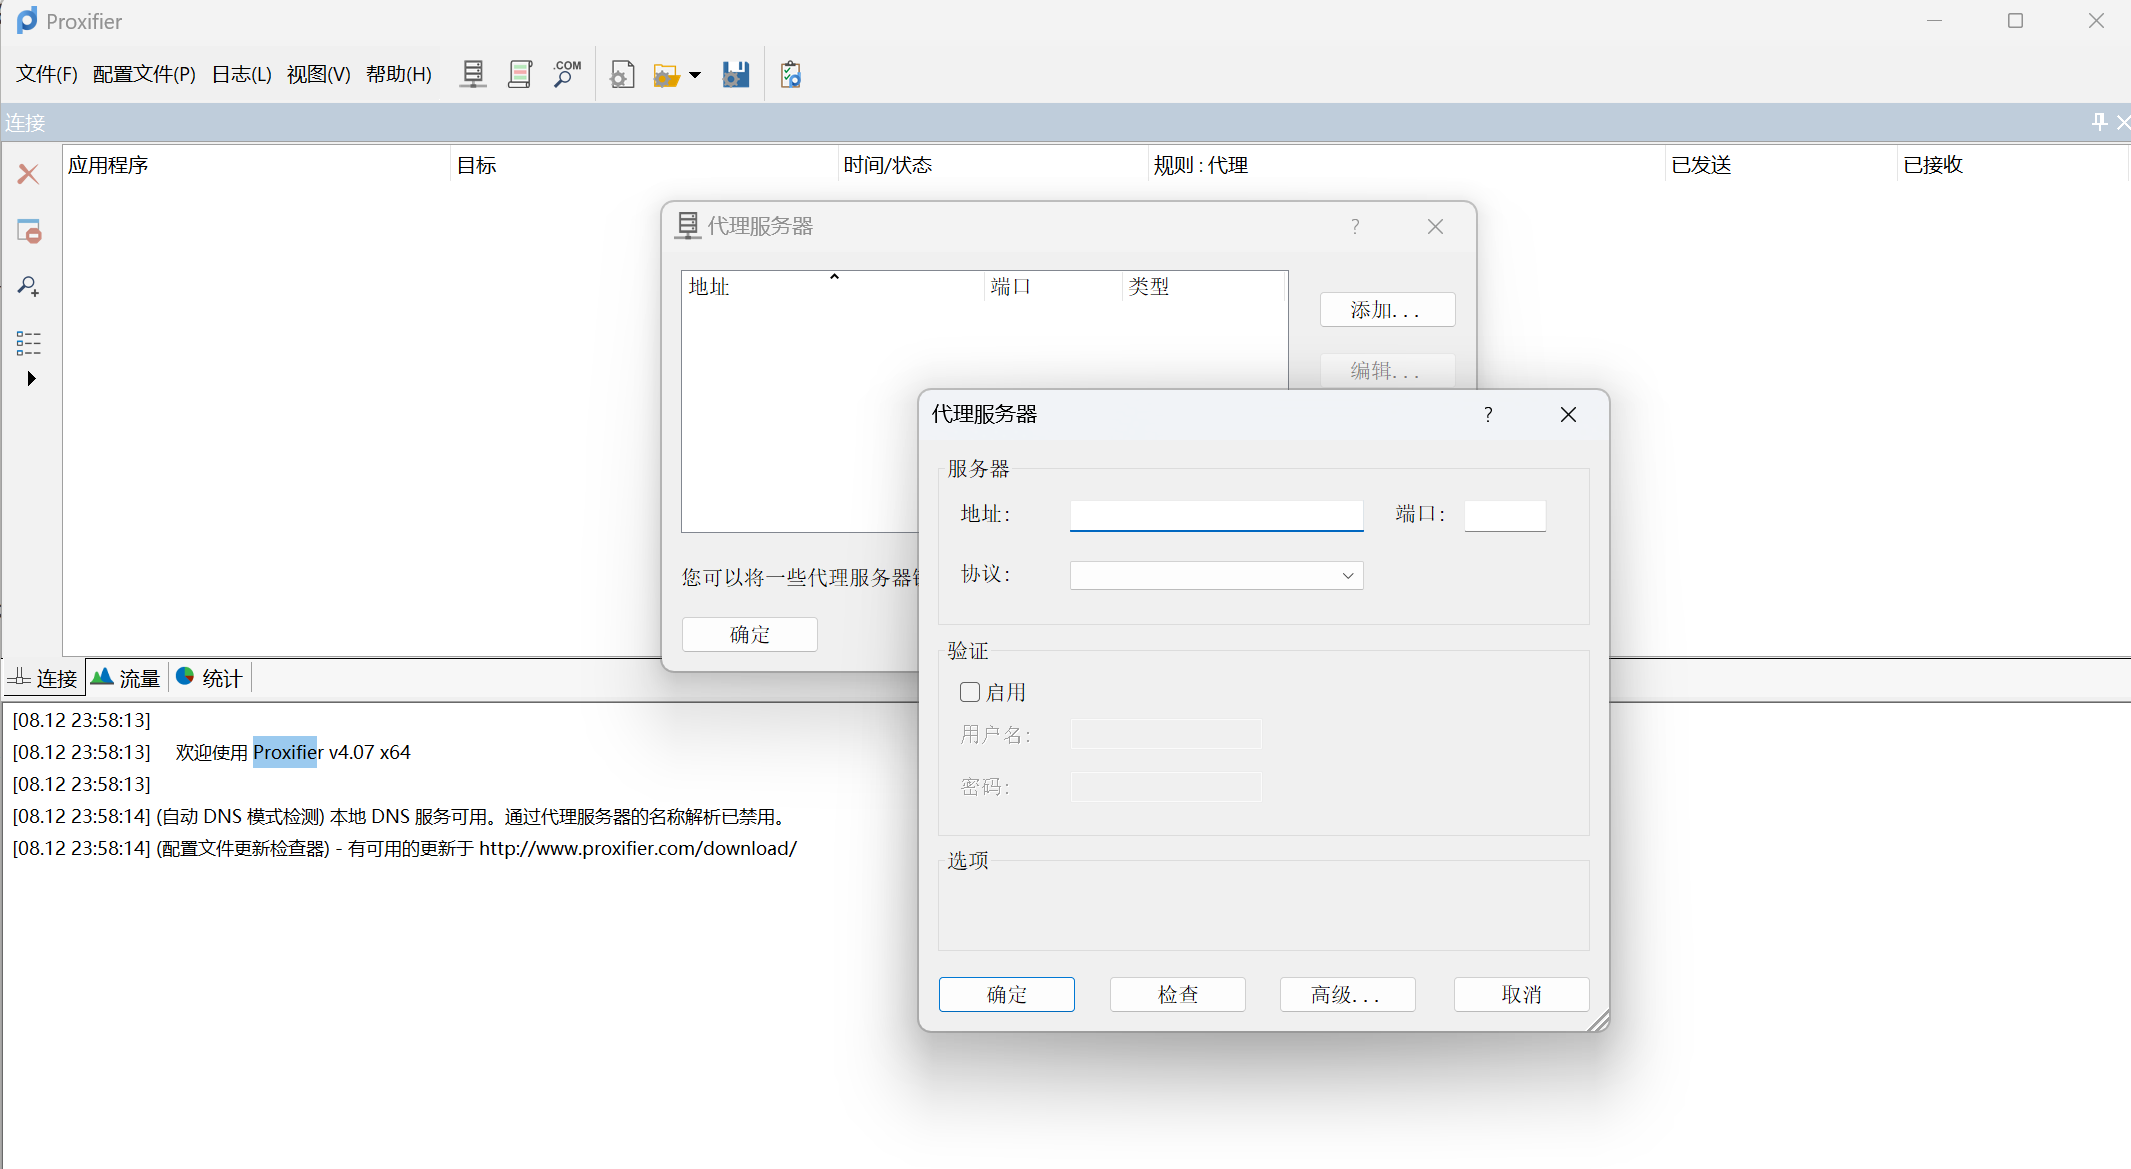Open the 配置文件(P) menu
This screenshot has height=1169, width=2131.
coord(144,74)
